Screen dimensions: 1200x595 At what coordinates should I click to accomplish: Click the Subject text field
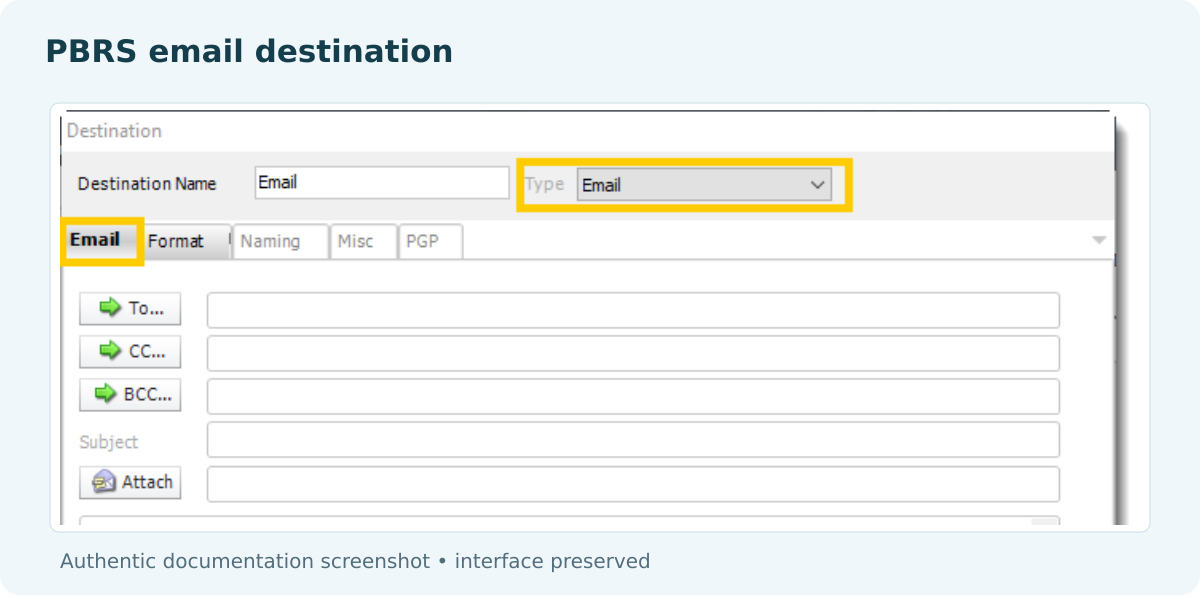coord(633,440)
